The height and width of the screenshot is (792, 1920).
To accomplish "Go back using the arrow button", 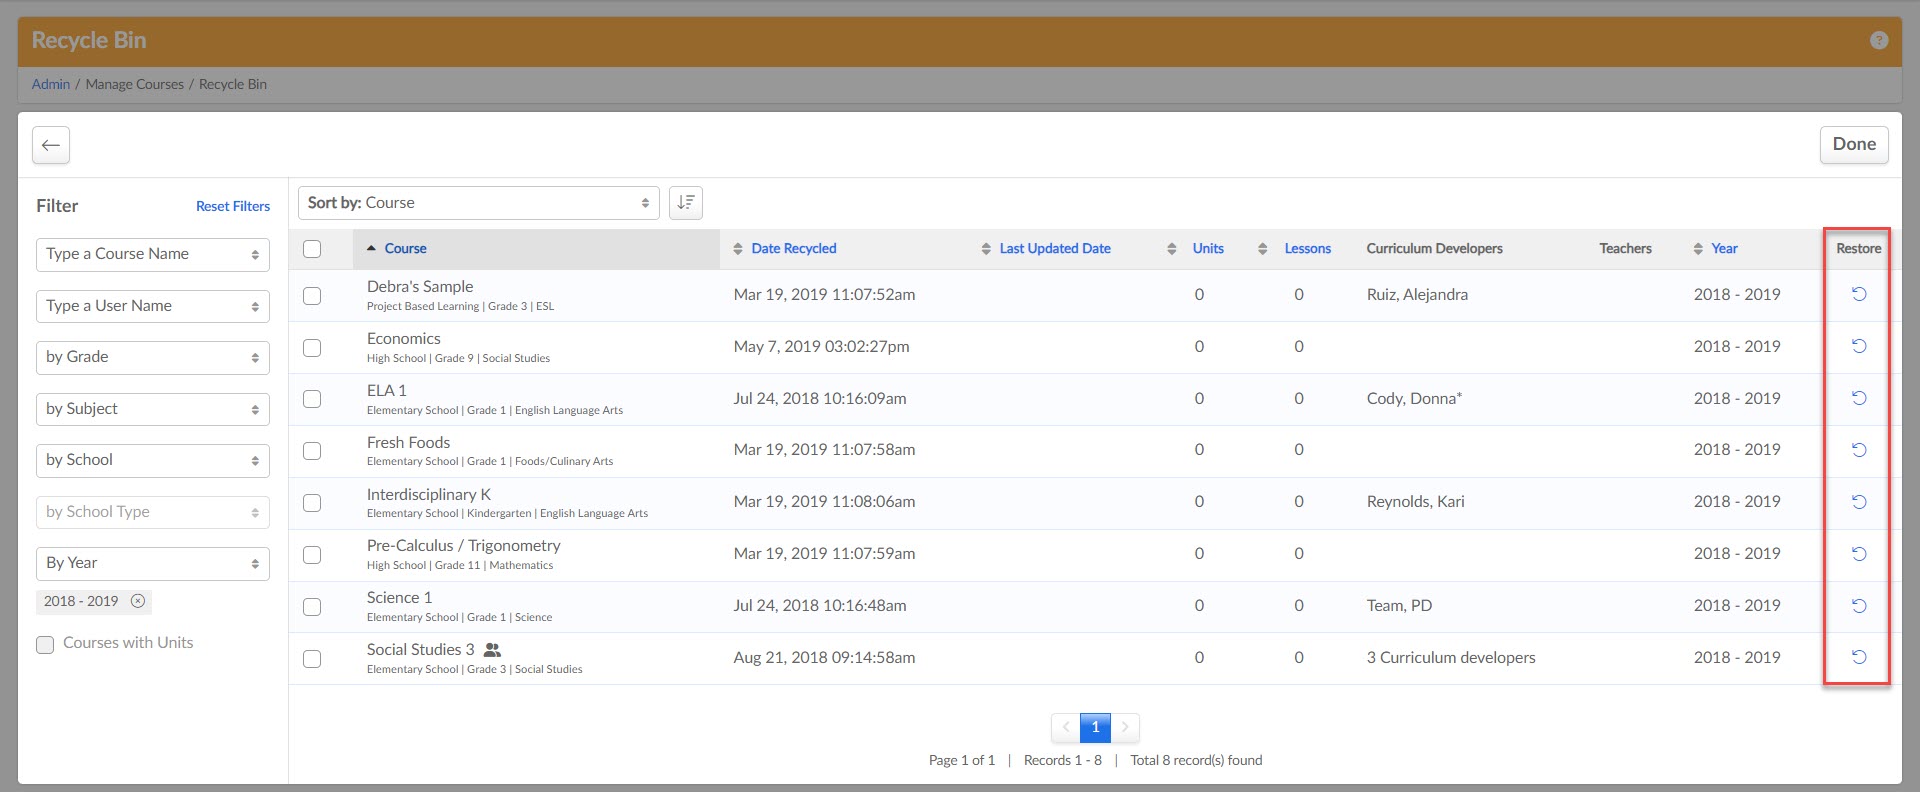I will [x=51, y=145].
